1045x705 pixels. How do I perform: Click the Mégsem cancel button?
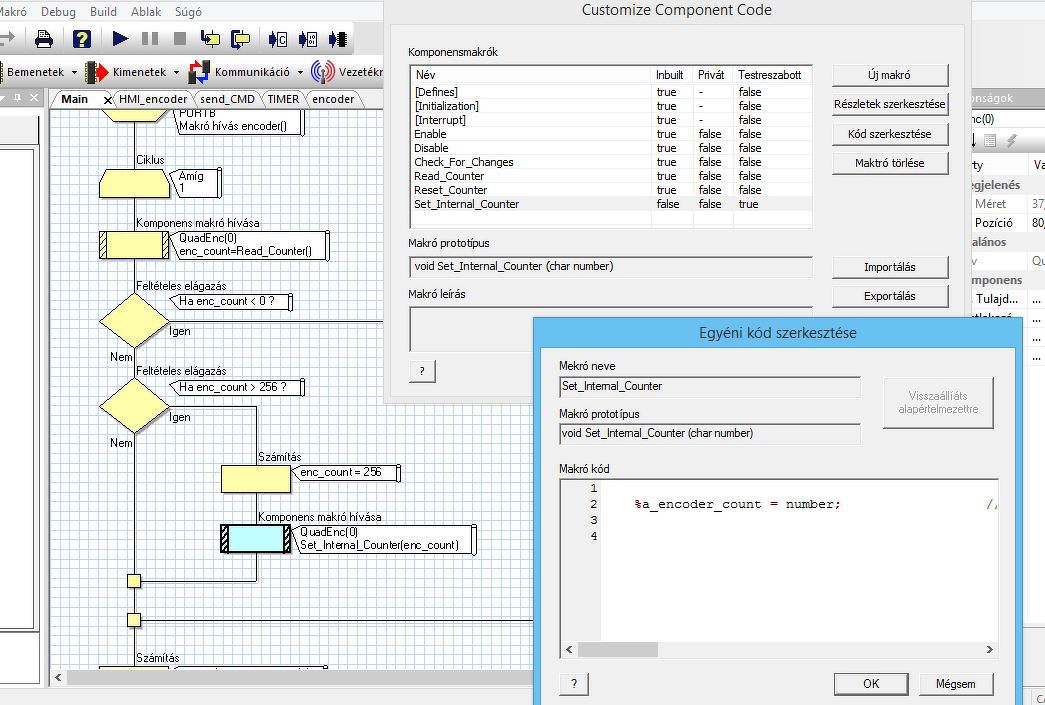pyautogui.click(x=955, y=684)
